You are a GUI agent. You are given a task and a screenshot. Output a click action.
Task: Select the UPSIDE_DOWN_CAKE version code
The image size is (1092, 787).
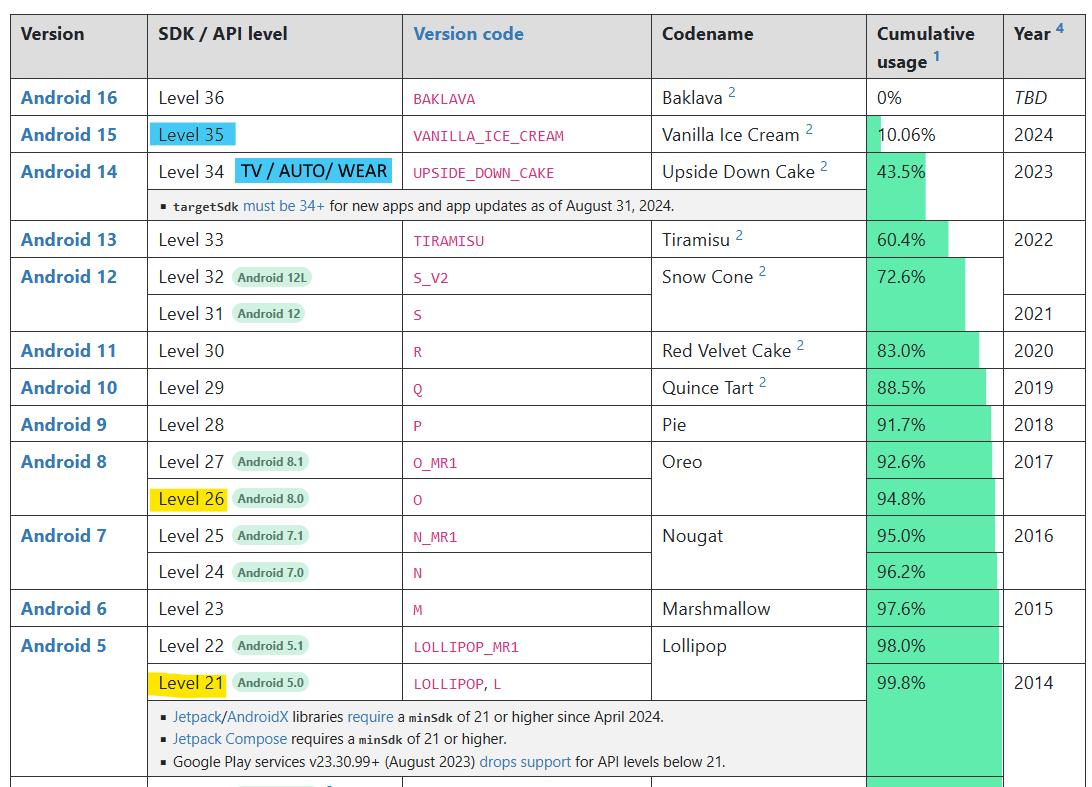[x=483, y=173]
